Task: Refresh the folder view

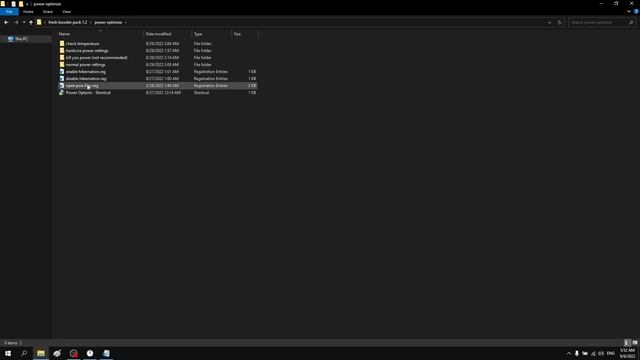Action: click(560, 22)
